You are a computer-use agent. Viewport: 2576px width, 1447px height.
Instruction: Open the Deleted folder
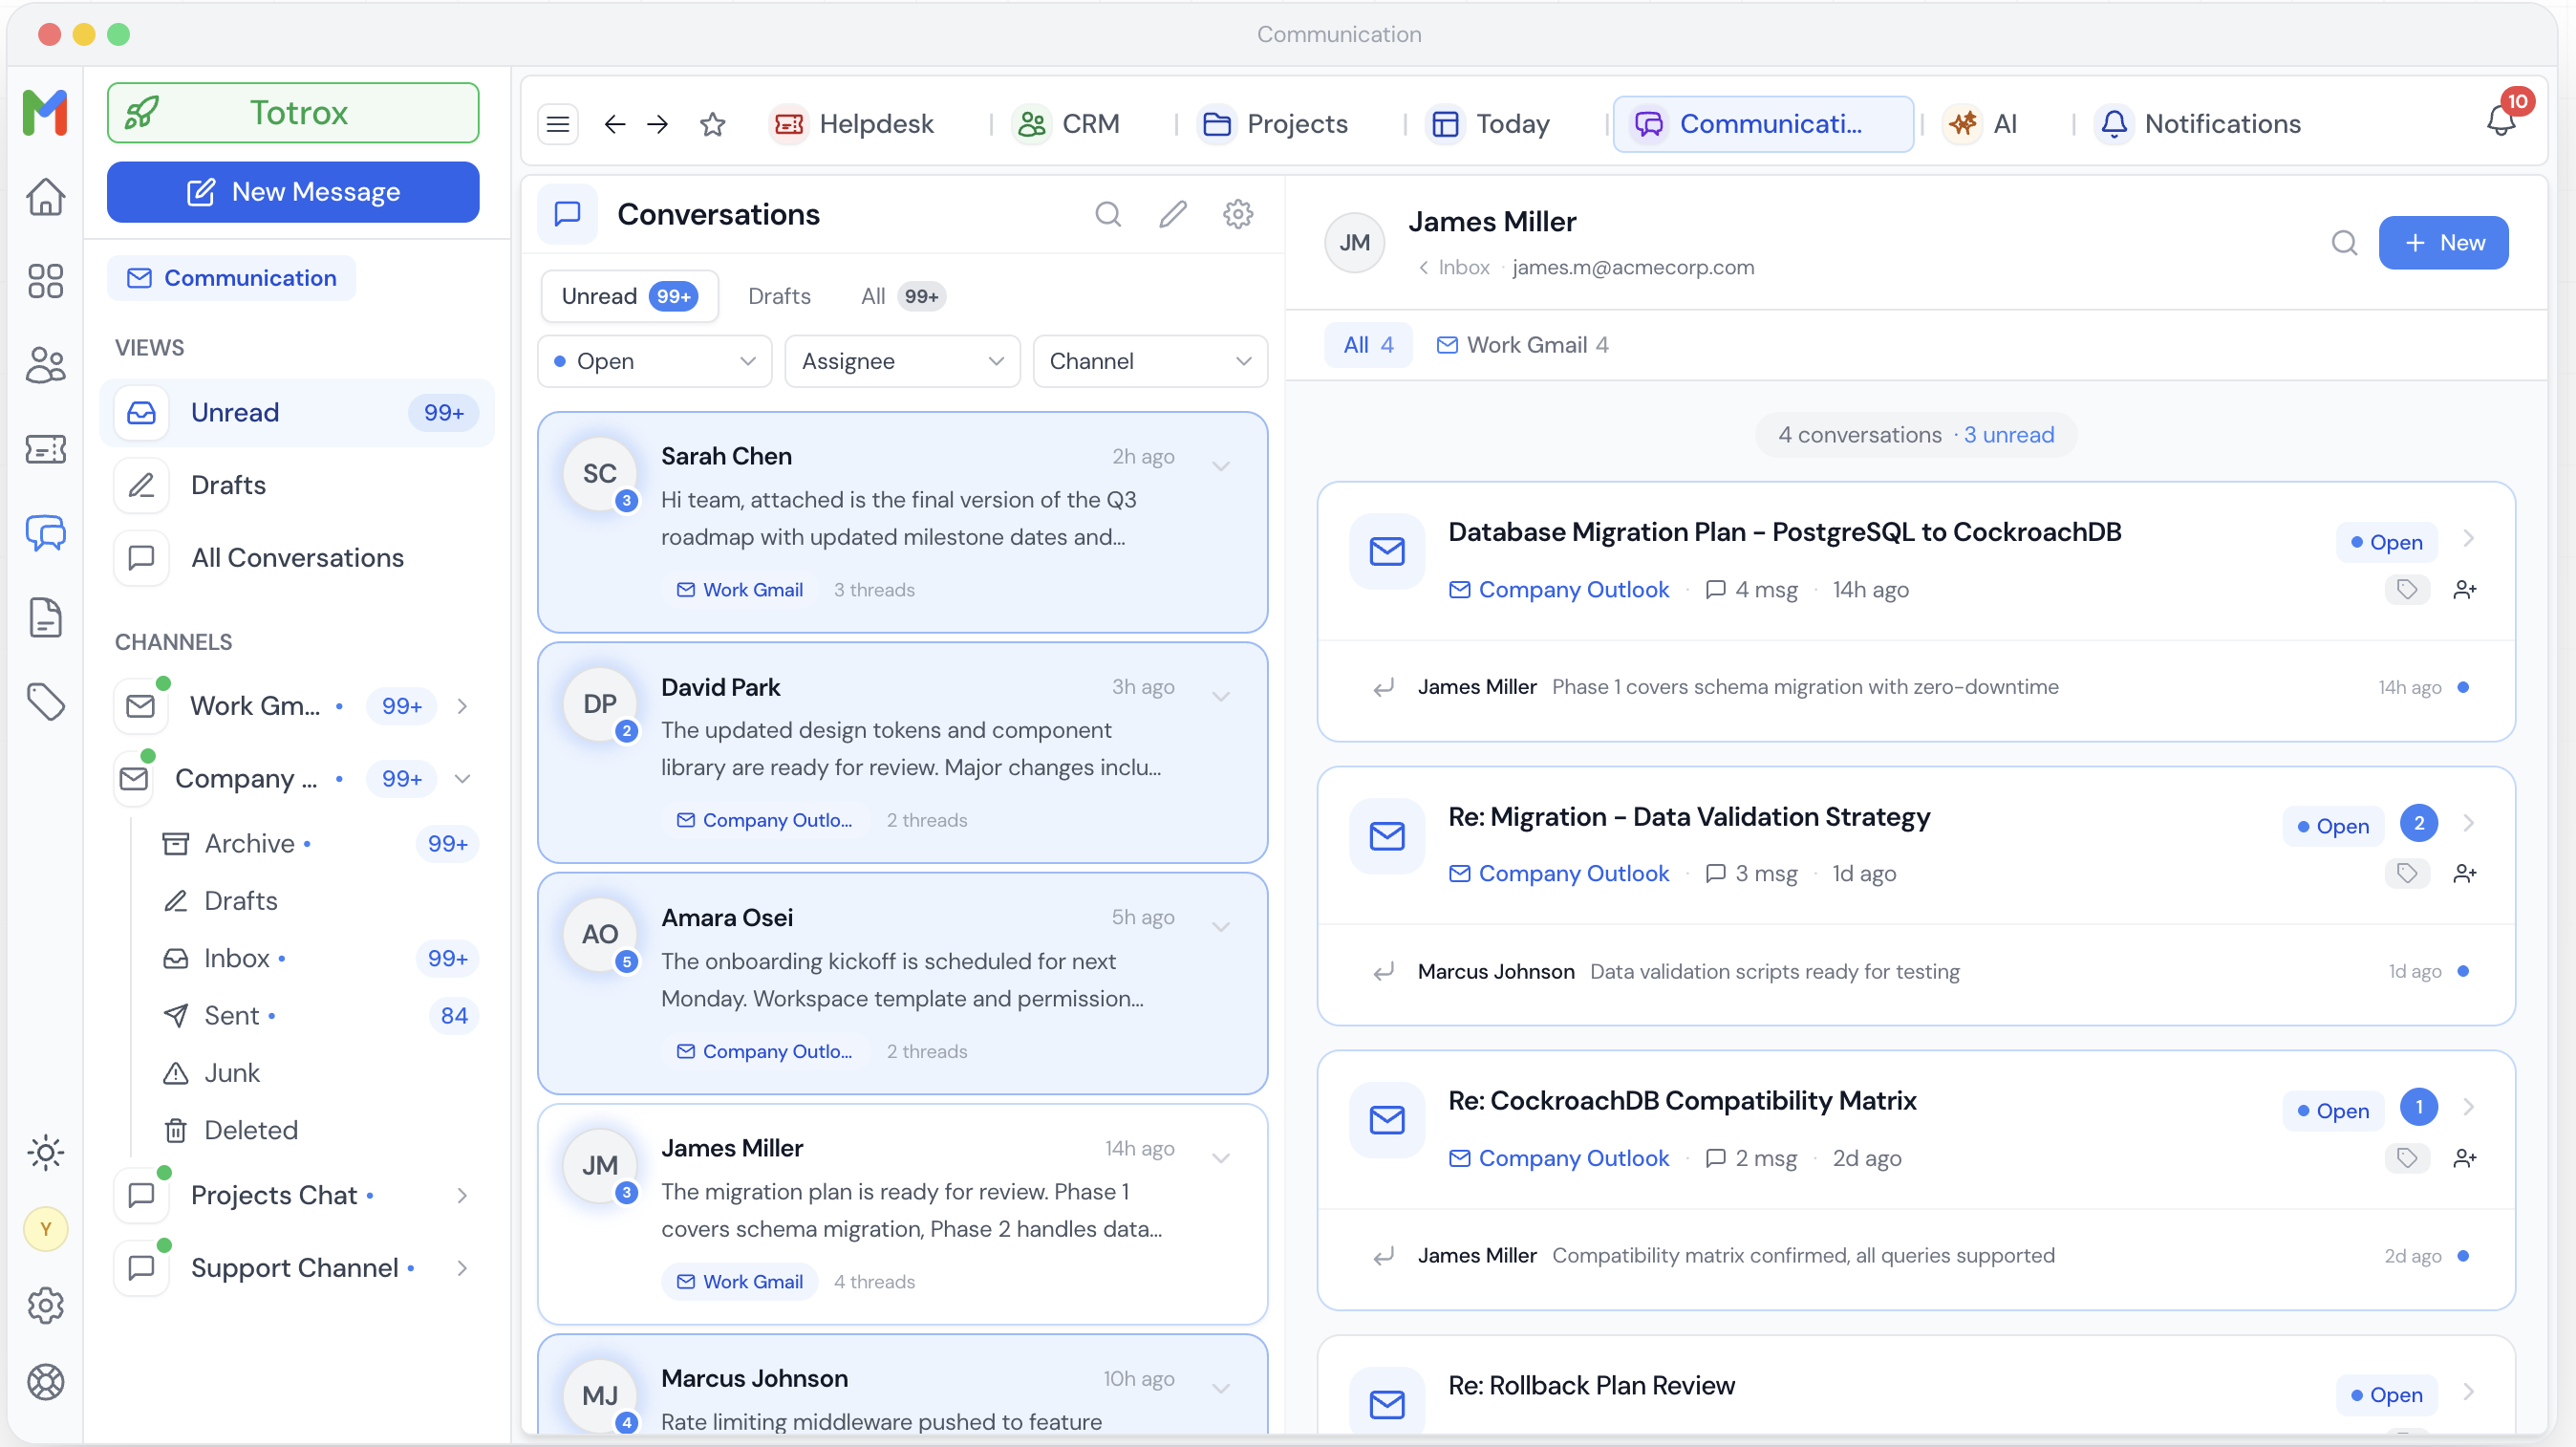(320, 1130)
